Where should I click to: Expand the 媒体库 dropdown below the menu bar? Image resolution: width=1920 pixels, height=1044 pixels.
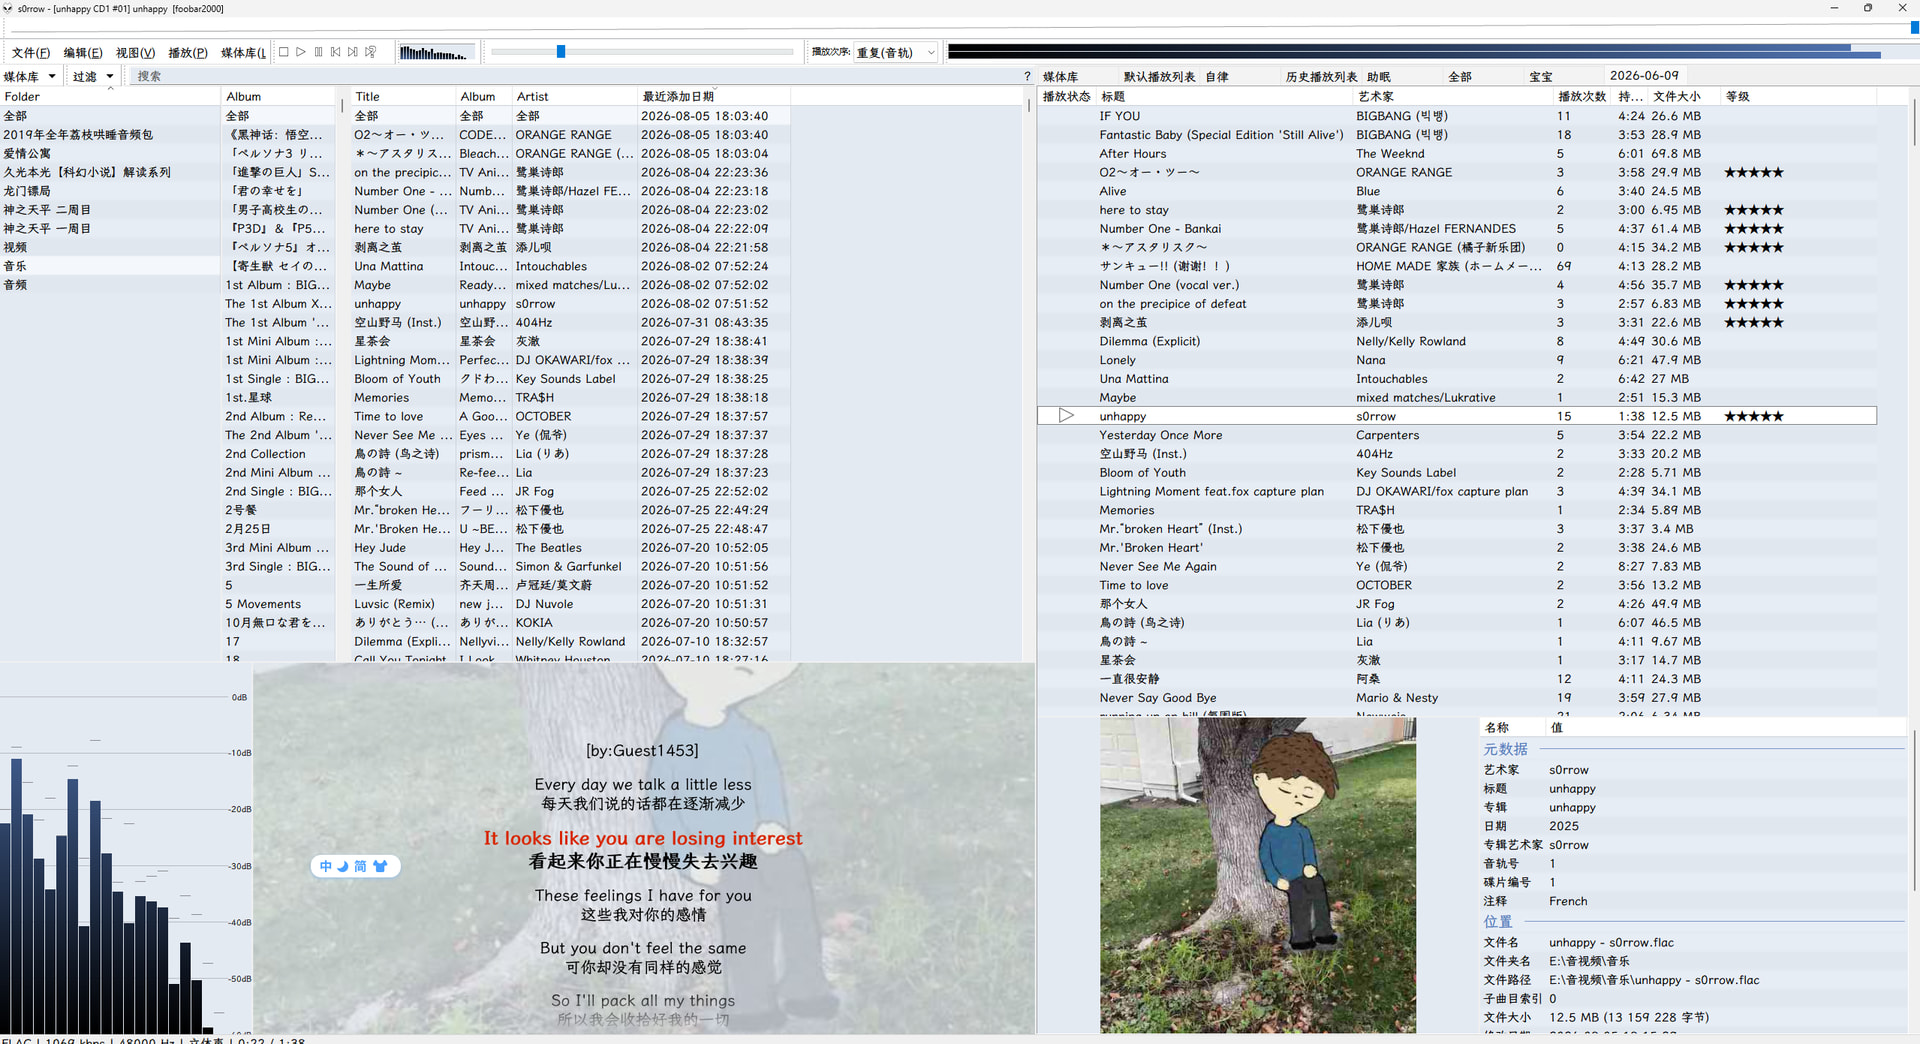click(x=29, y=76)
